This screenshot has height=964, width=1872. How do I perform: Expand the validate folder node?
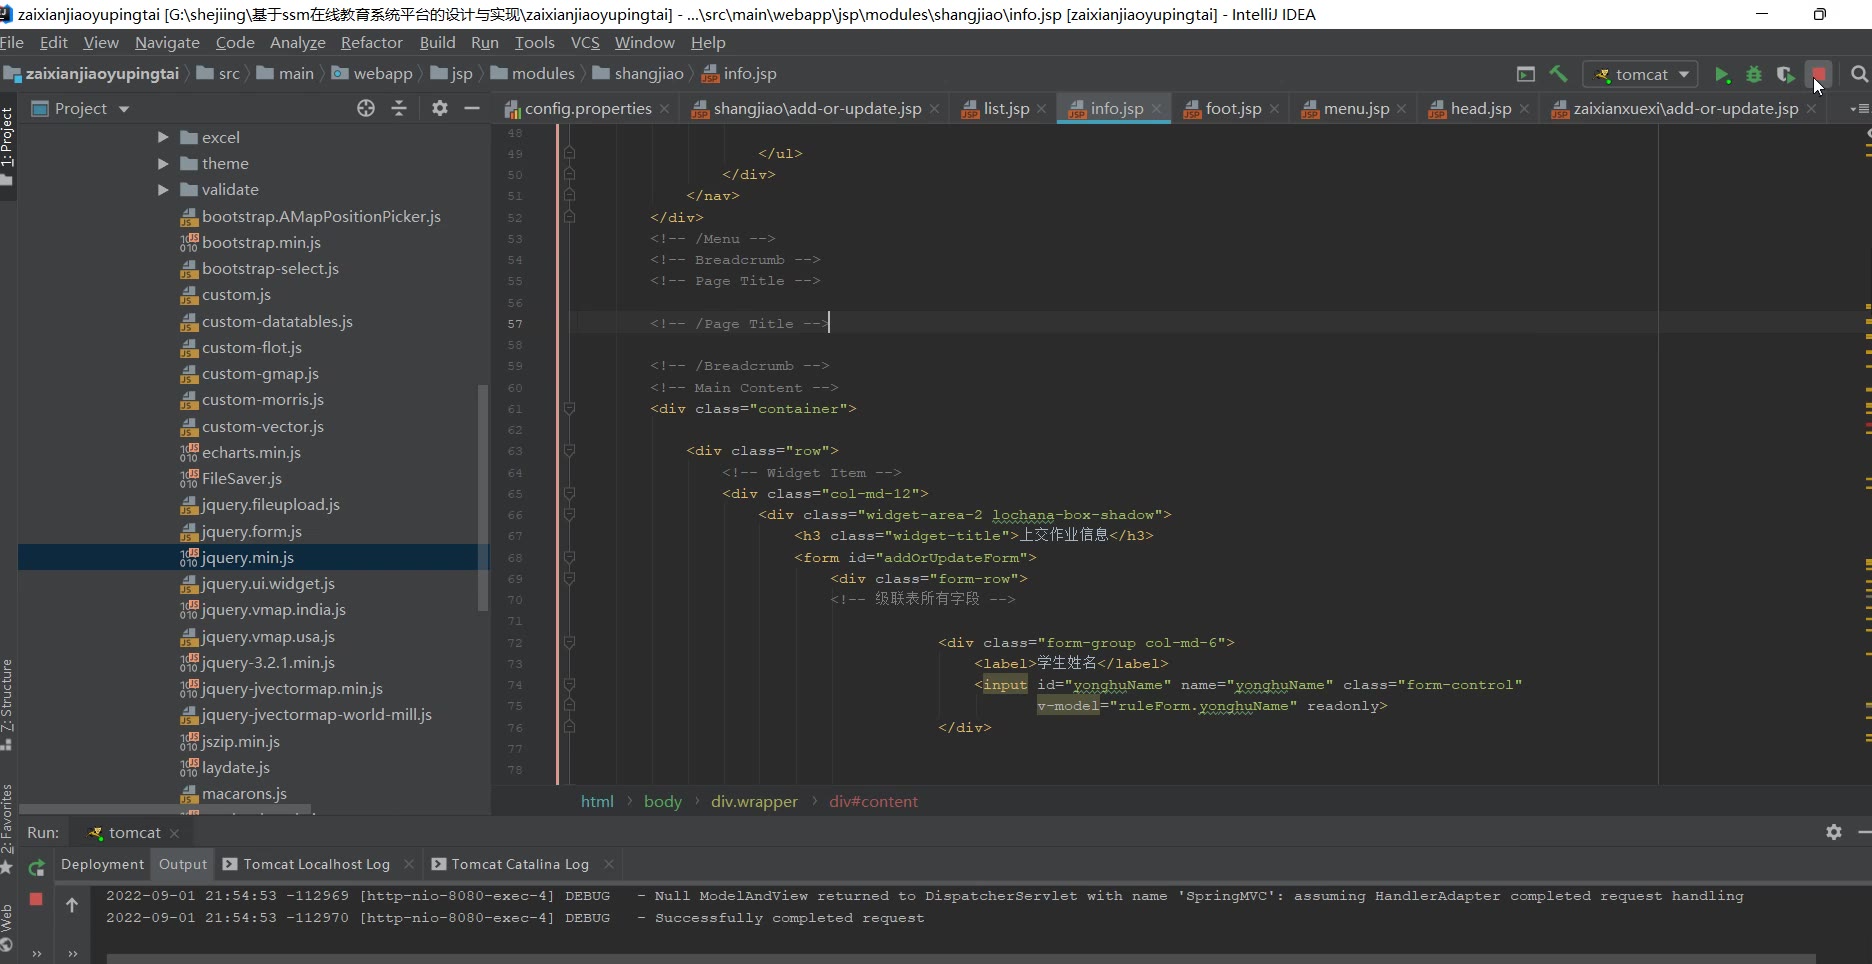pyautogui.click(x=163, y=190)
